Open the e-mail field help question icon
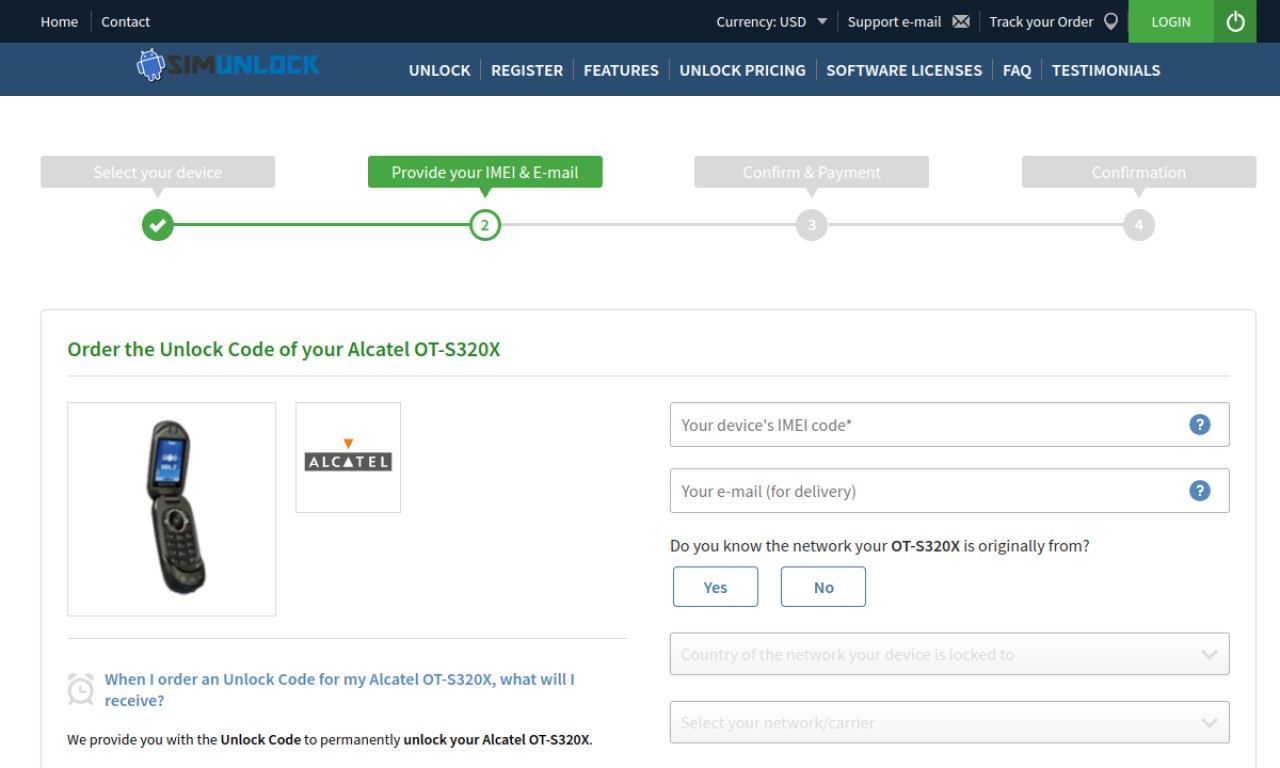 1200,491
